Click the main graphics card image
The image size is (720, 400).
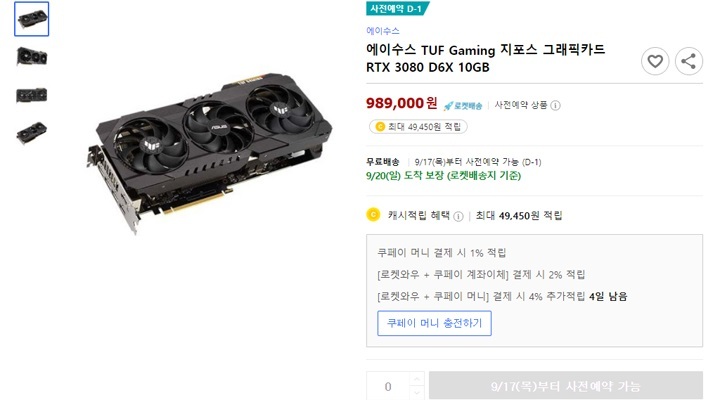pos(209,154)
